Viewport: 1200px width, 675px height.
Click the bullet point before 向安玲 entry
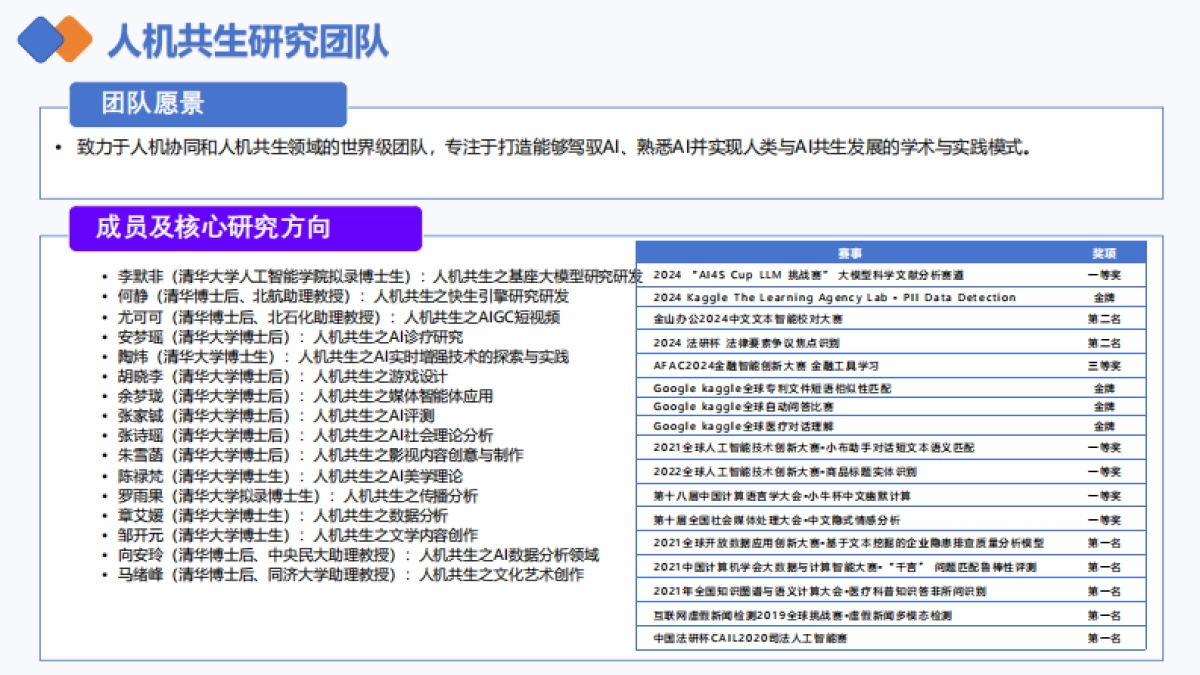pyautogui.click(x=106, y=555)
